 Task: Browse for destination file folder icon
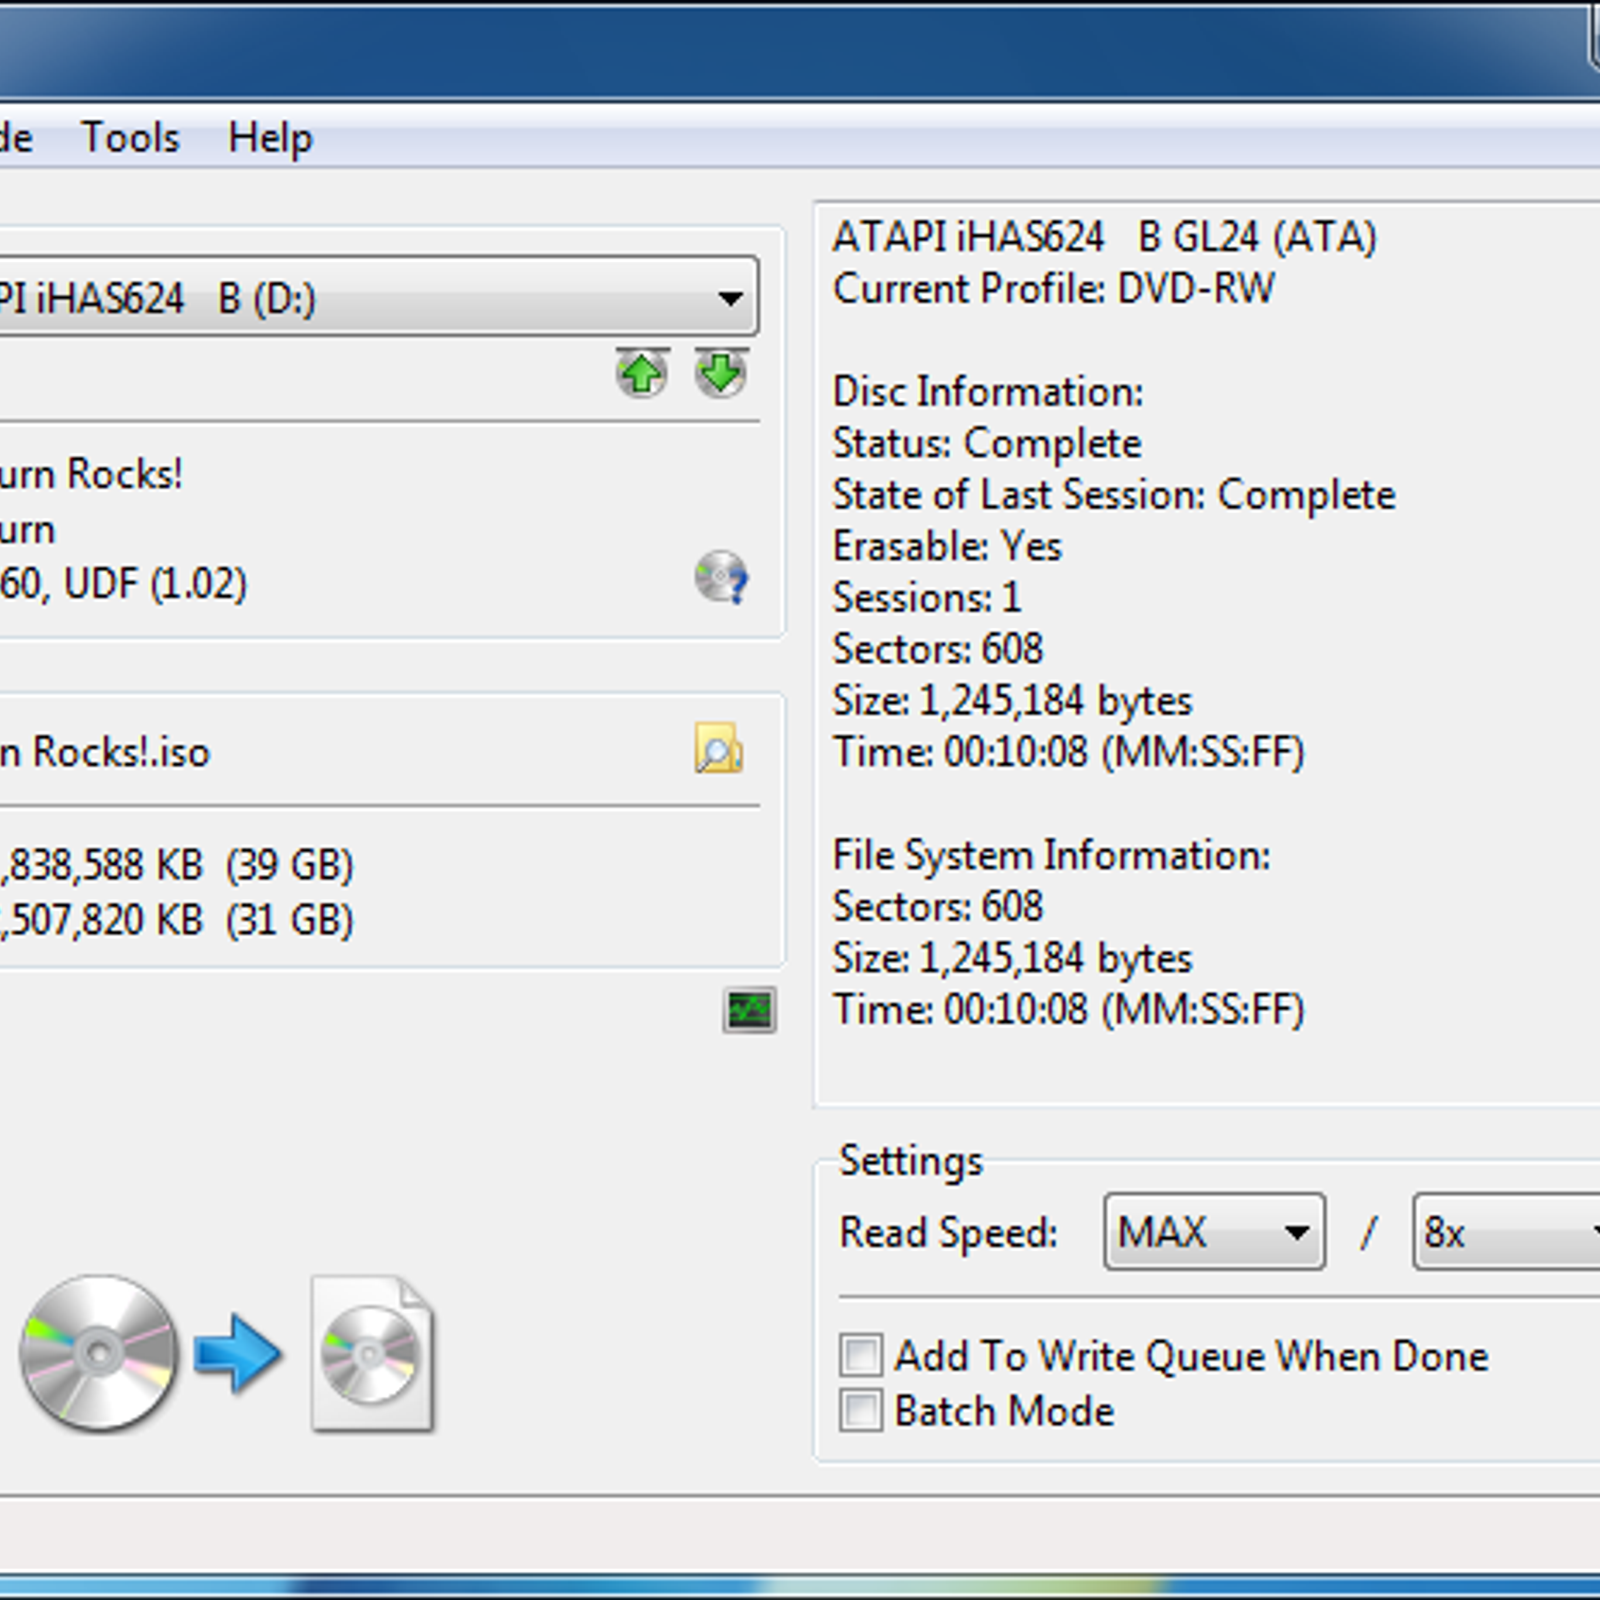coord(719,749)
